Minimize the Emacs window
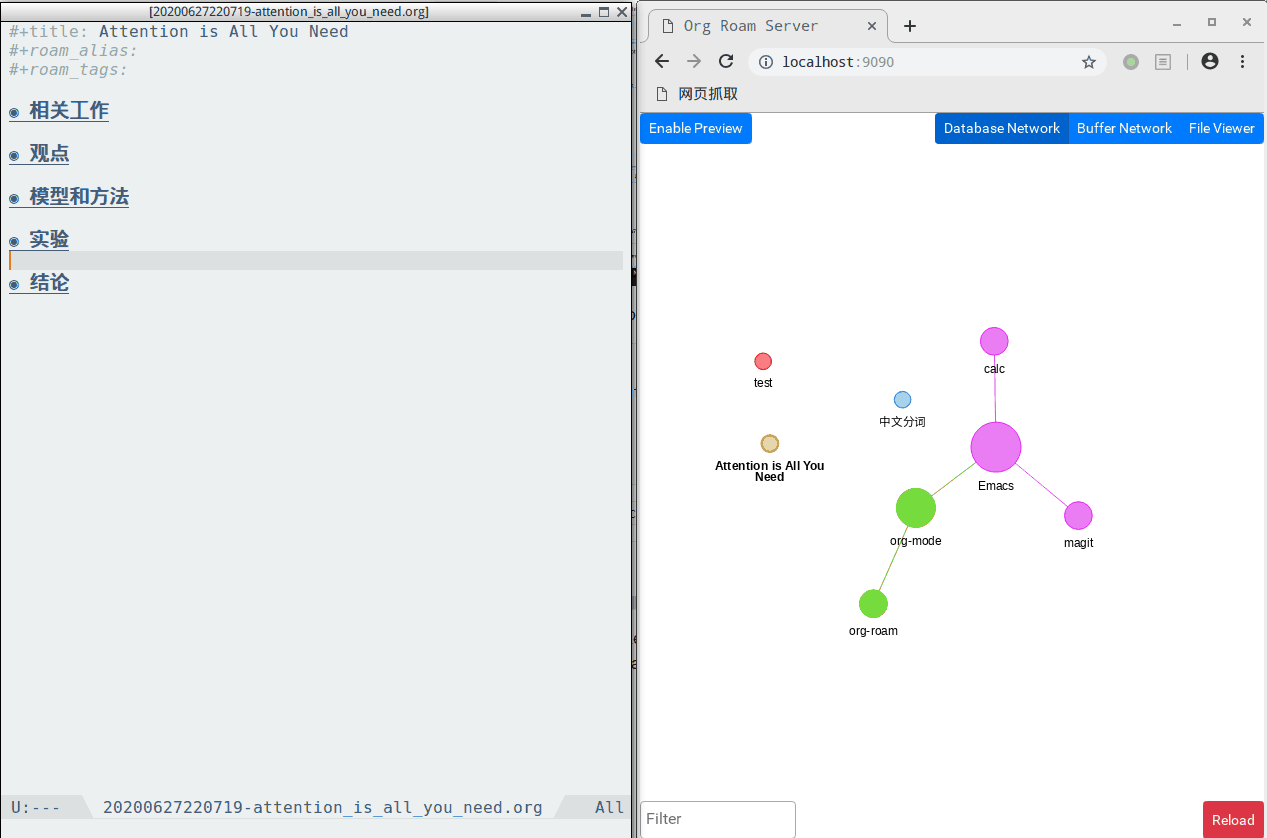The height and width of the screenshot is (838, 1267). (x=585, y=12)
